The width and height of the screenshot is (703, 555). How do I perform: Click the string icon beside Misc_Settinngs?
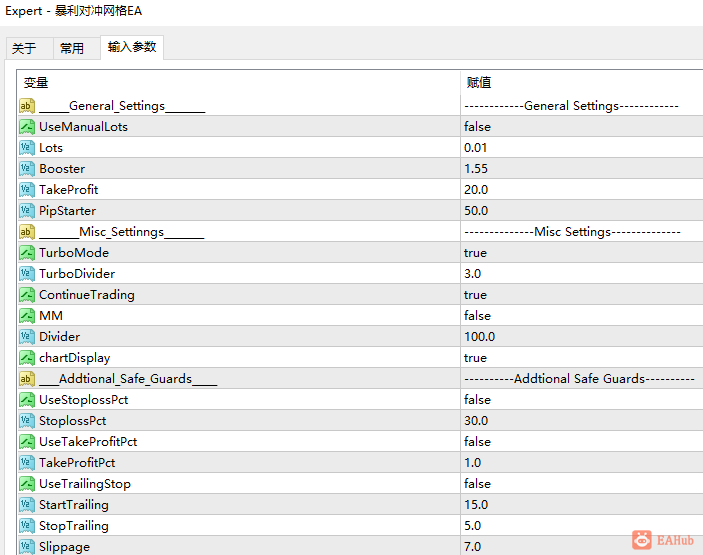(x=27, y=232)
